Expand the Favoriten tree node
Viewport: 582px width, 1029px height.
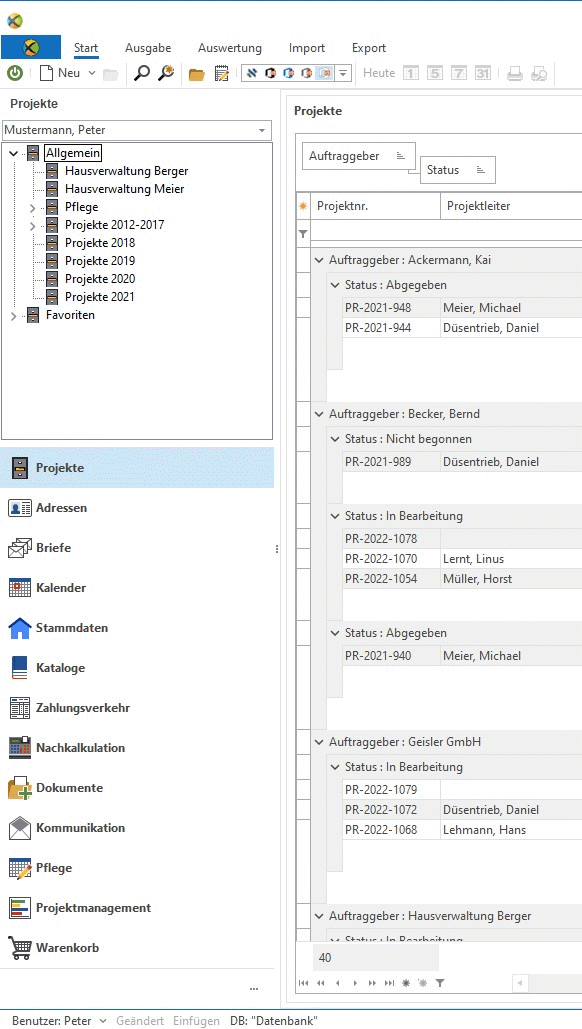tap(14, 316)
